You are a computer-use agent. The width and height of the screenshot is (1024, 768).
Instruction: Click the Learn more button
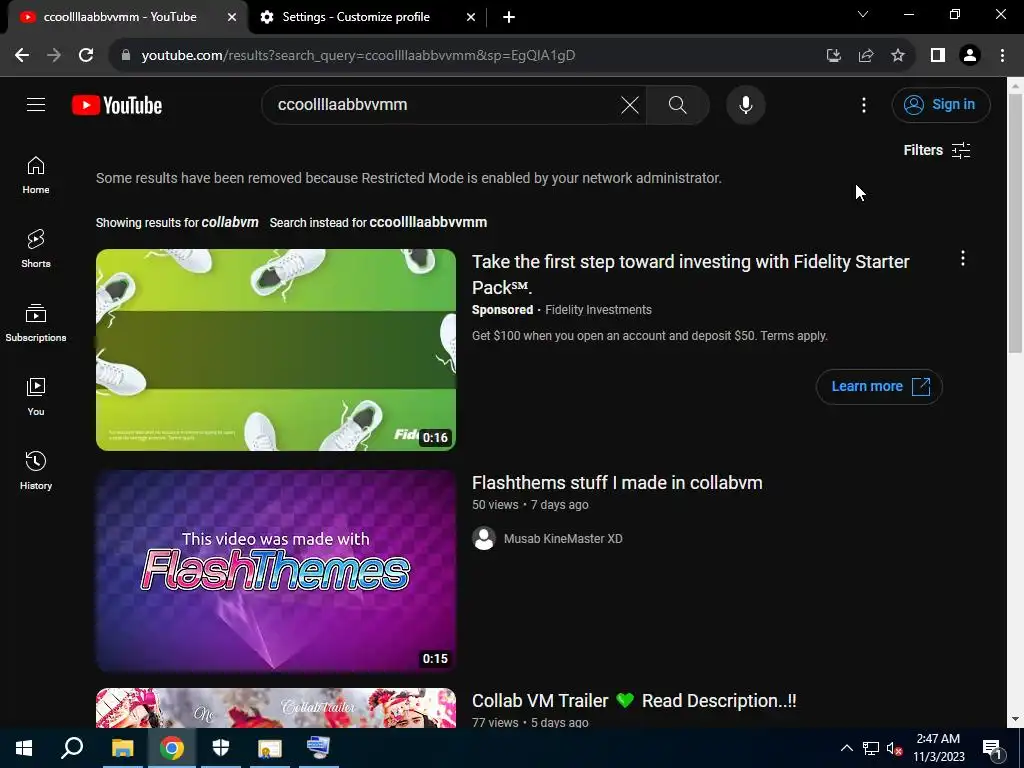pos(879,387)
